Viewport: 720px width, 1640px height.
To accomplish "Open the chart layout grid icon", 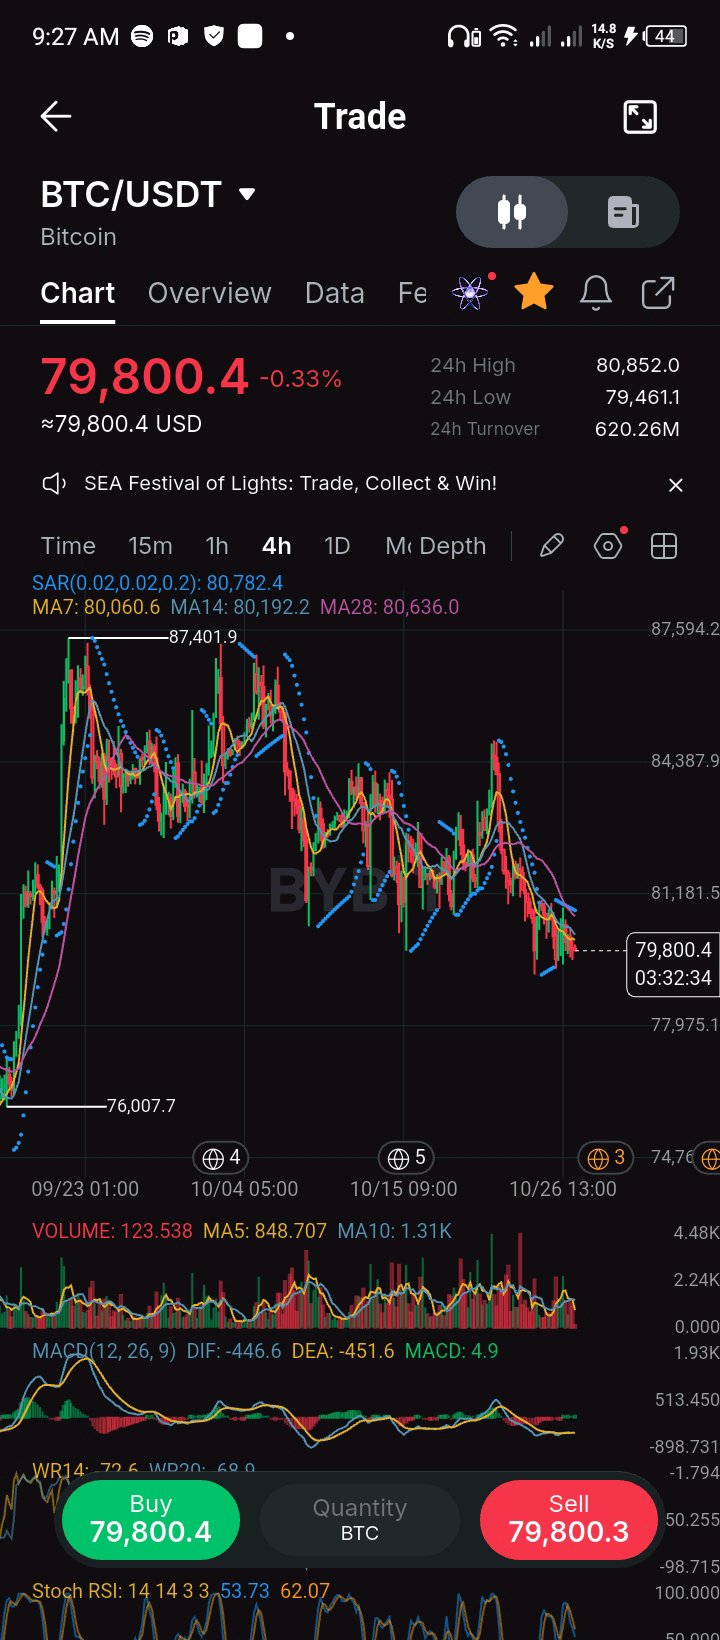I will pyautogui.click(x=664, y=546).
